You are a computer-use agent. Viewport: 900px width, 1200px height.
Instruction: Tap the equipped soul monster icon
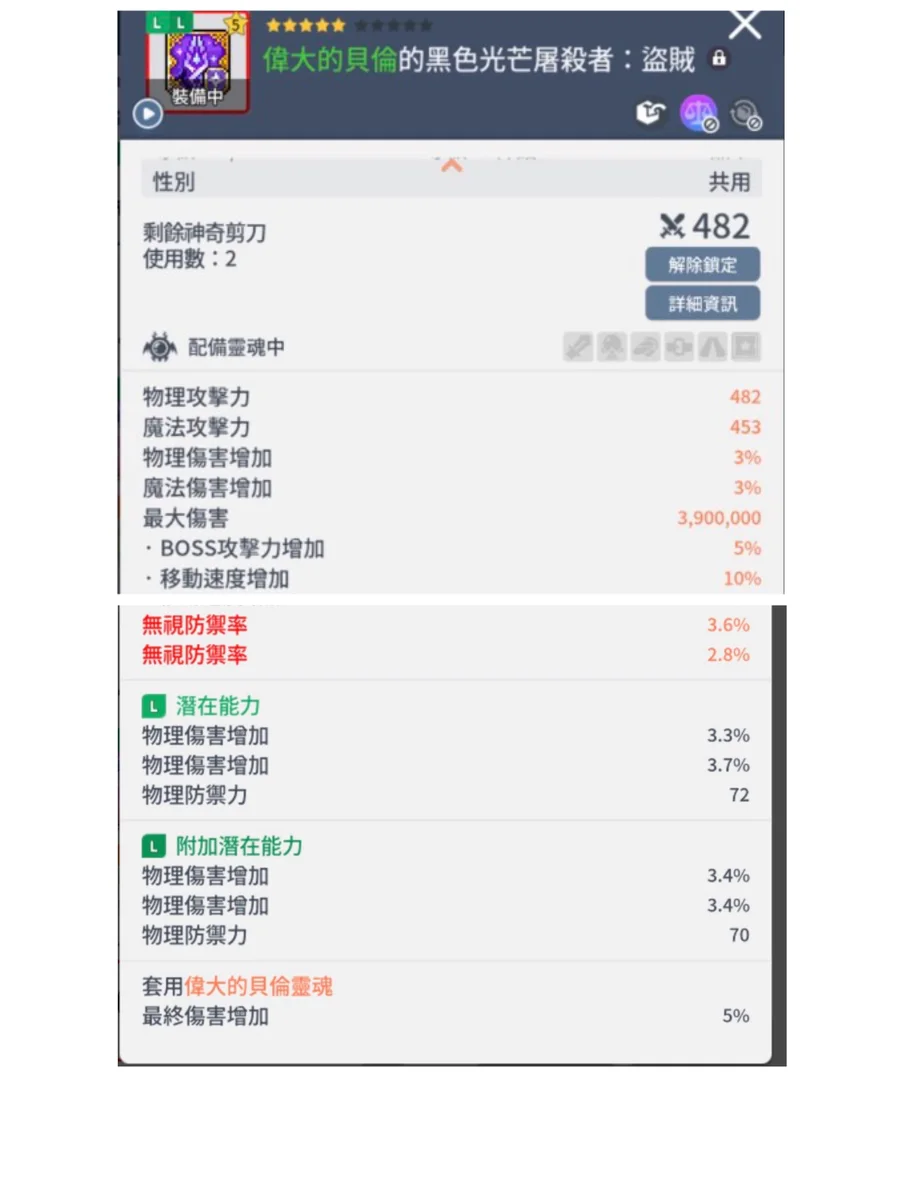coord(160,348)
